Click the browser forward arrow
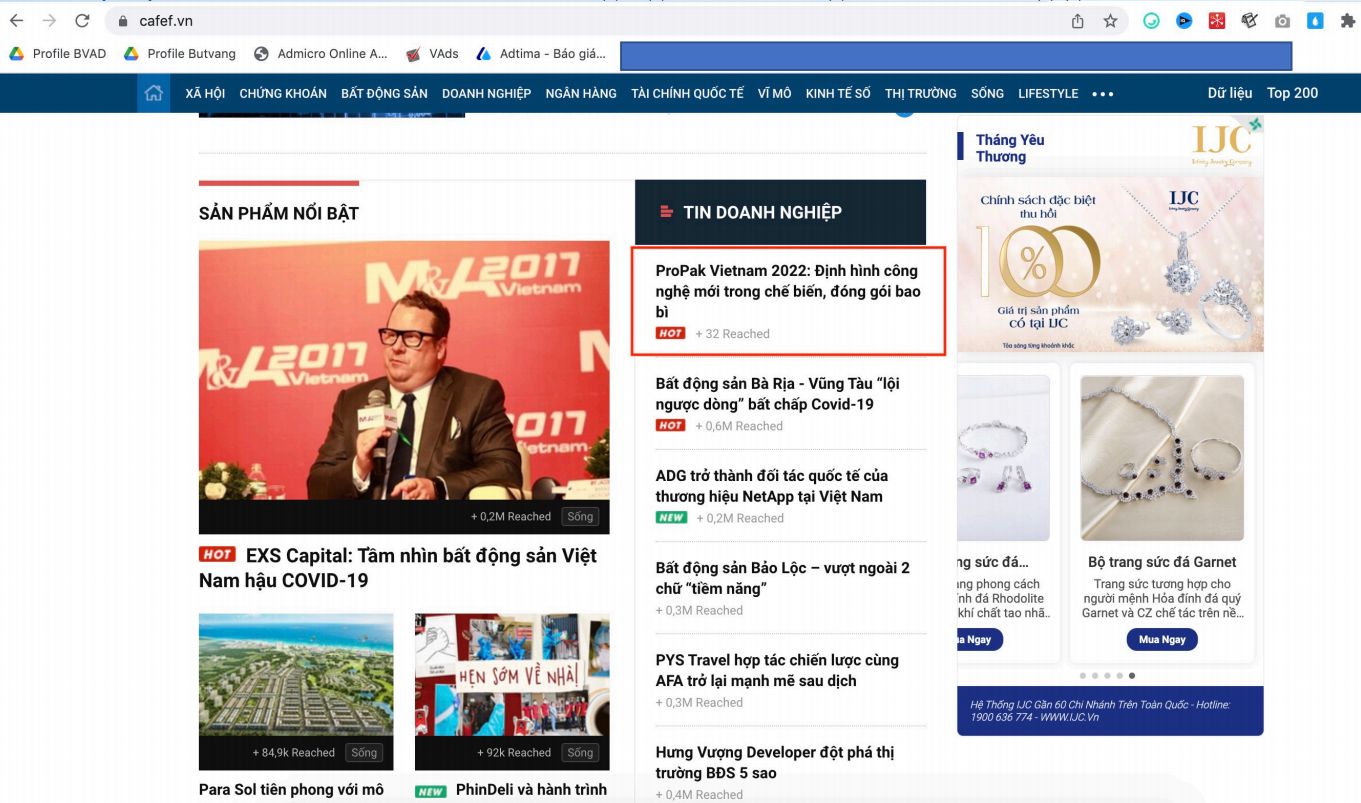 [x=49, y=21]
